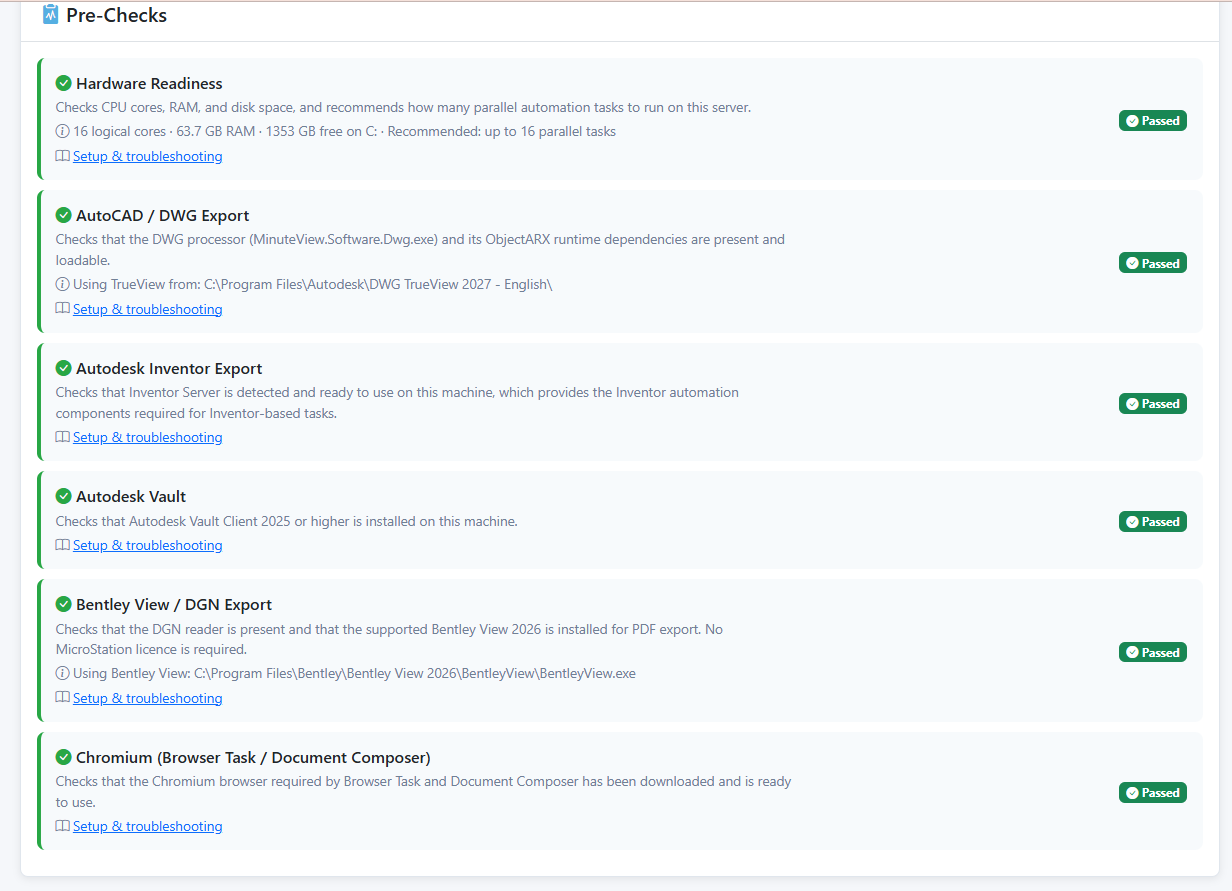Screen dimensions: 1232x891
Task: Open Setup & troubleshooting for Bentley View / DGN
Action: click(148, 698)
